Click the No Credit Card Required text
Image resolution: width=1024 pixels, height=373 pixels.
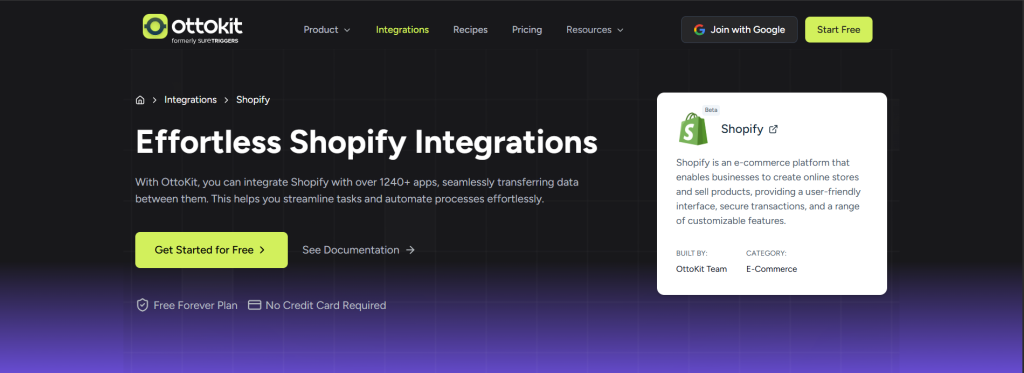pos(326,305)
